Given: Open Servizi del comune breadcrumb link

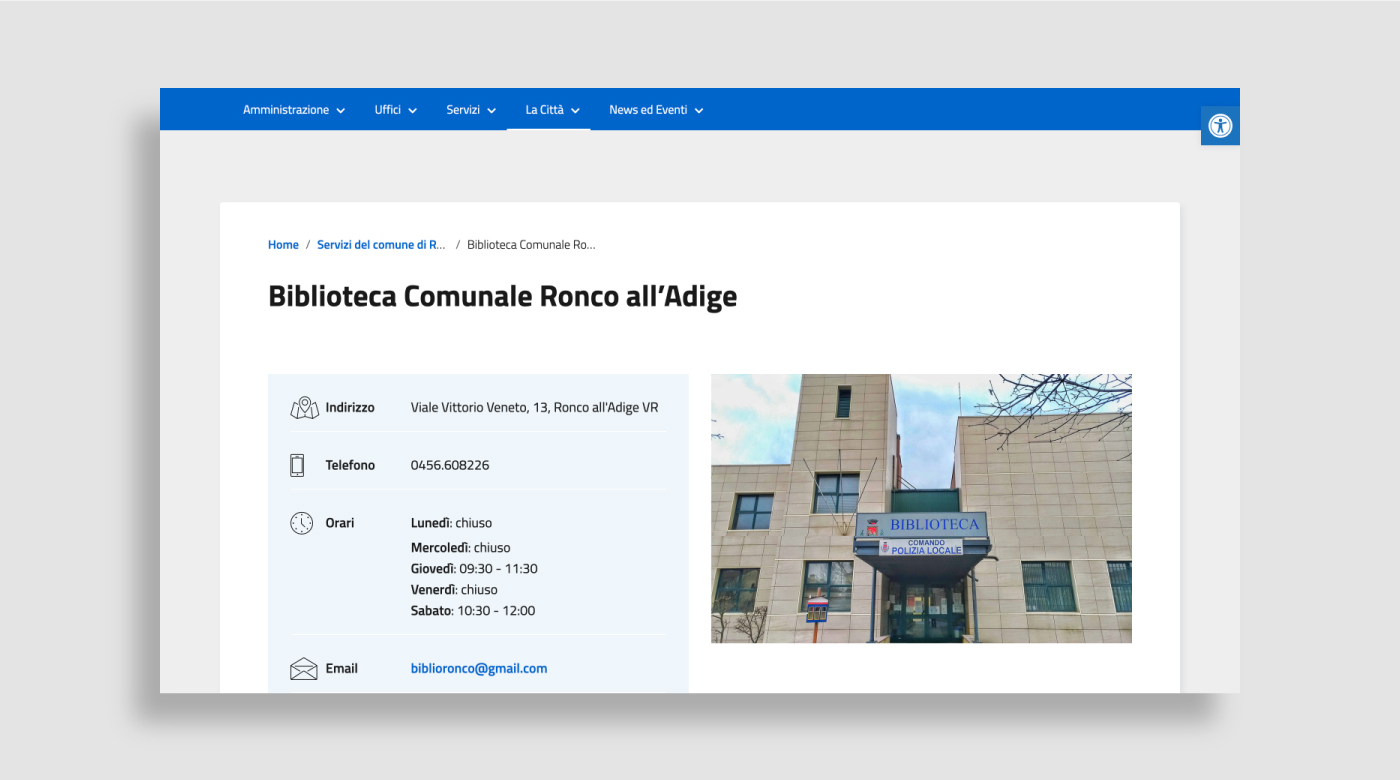Looking at the screenshot, I should pos(381,245).
